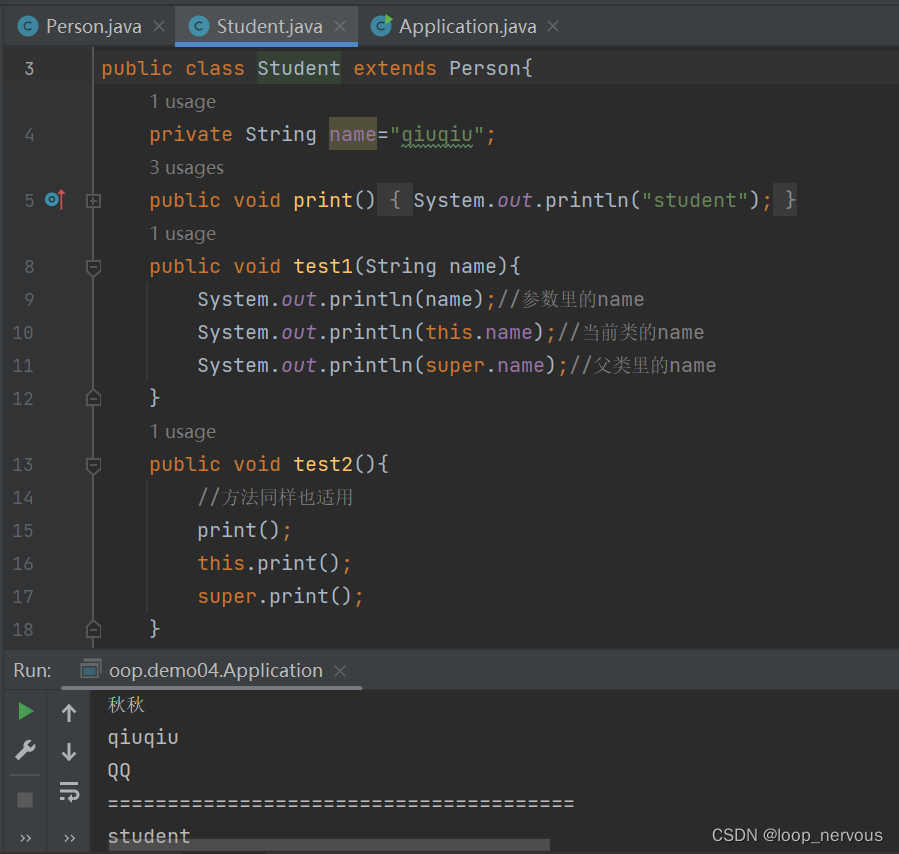
Task: Collapse test1 using the line 12 fold marker
Action: click(x=93, y=398)
